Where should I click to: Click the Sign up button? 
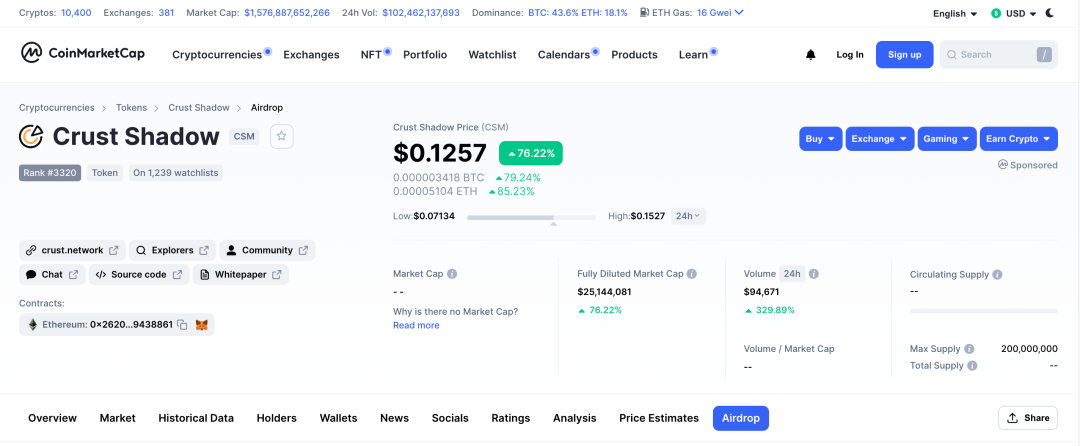904,55
